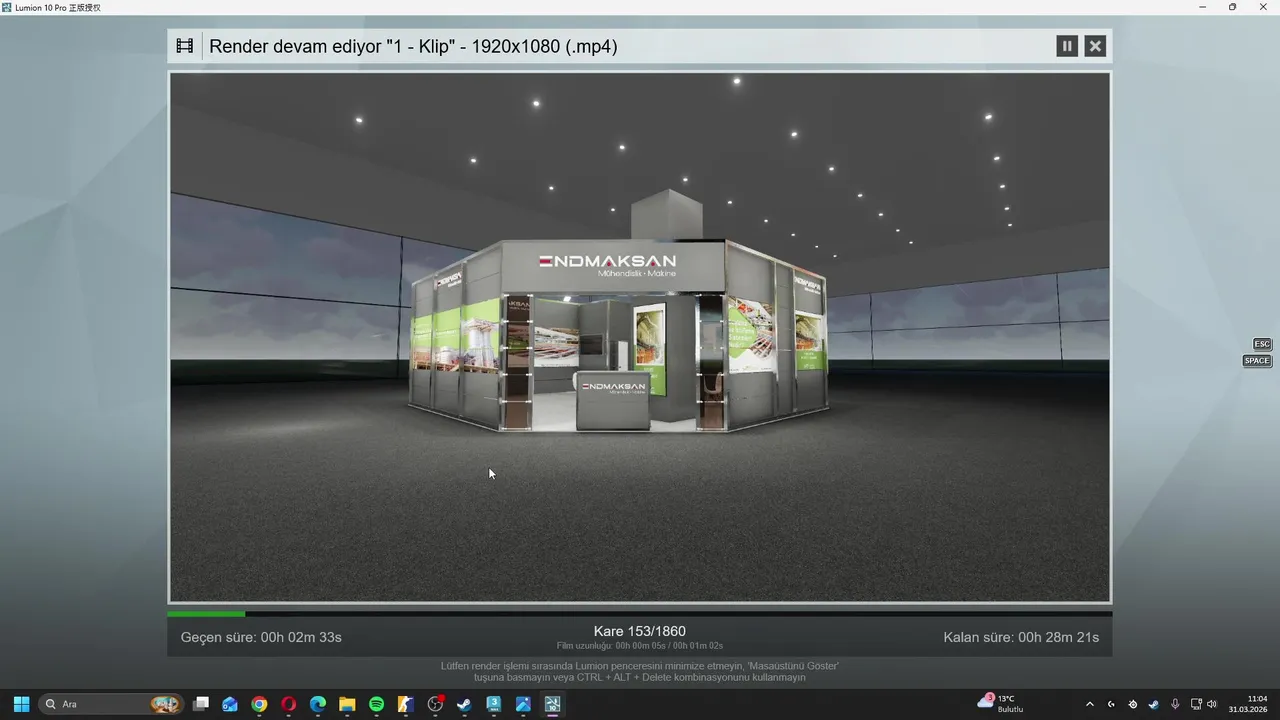The height and width of the screenshot is (720, 1280).
Task: Open Outlook from the taskbar
Action: (x=230, y=704)
